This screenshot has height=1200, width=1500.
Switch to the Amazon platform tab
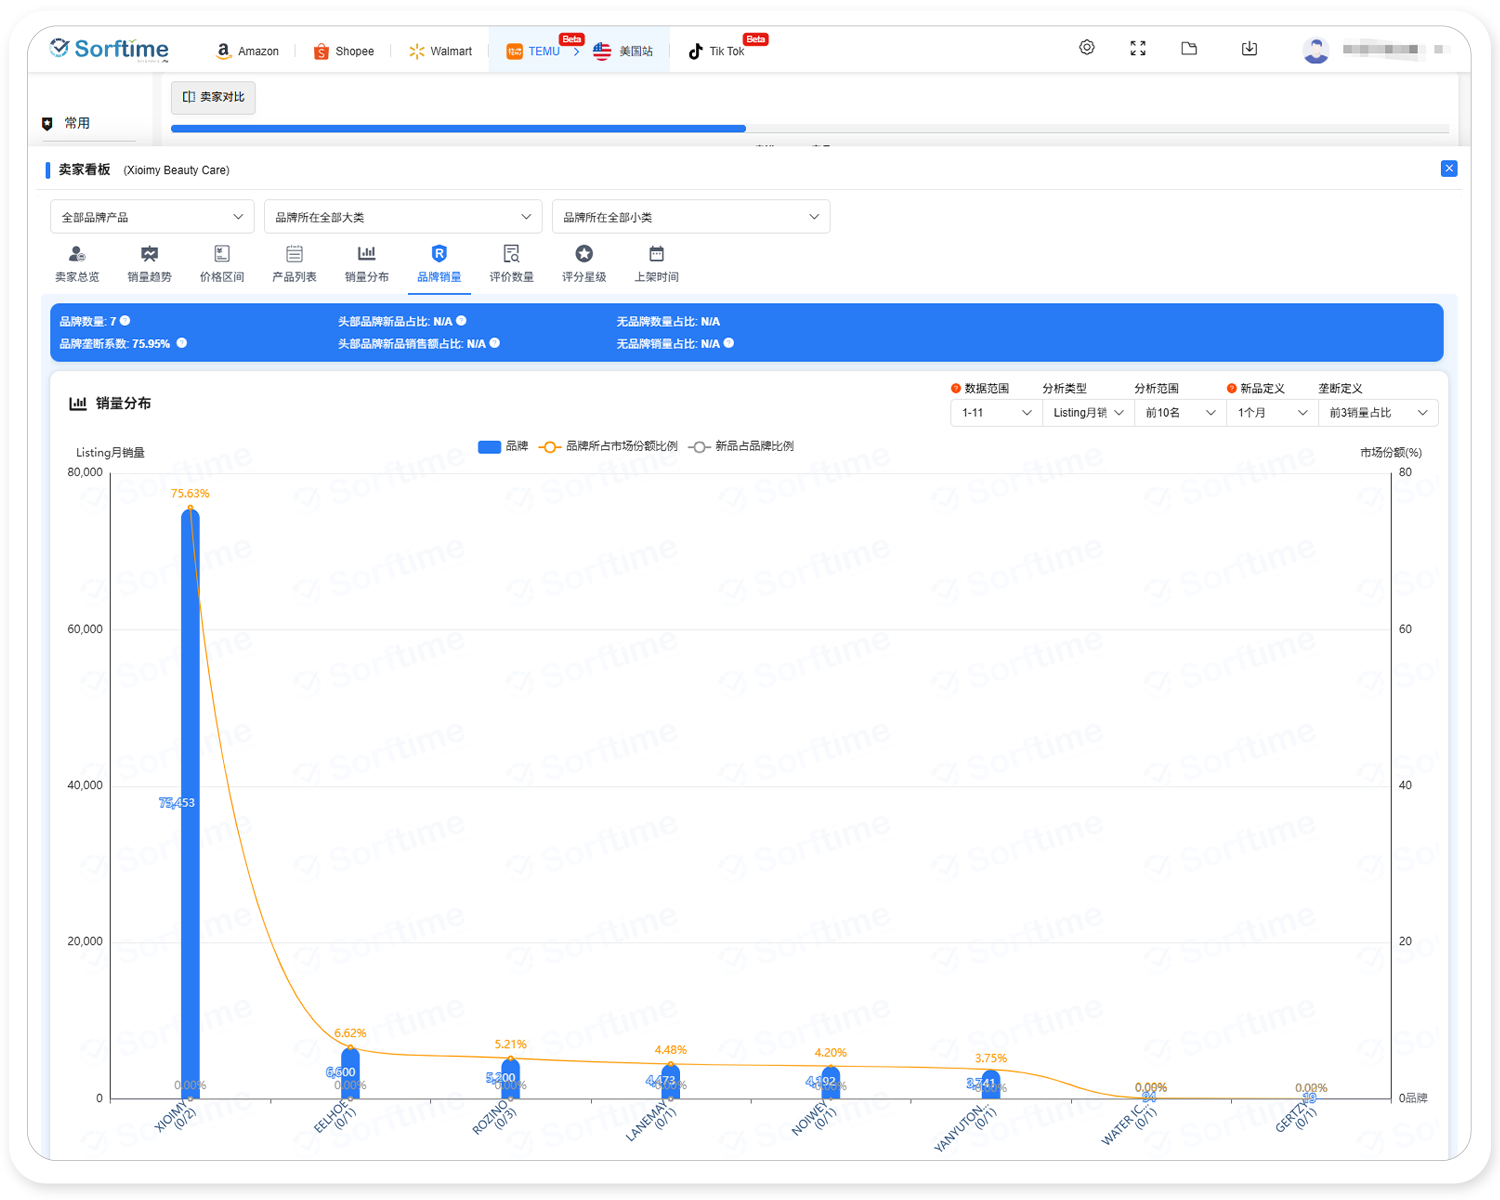click(x=248, y=51)
